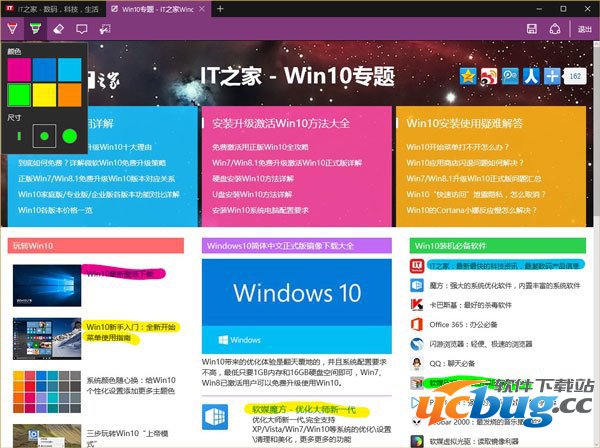Add a typed note with comment tool
Screen dimensions: 600x448
pos(82,29)
